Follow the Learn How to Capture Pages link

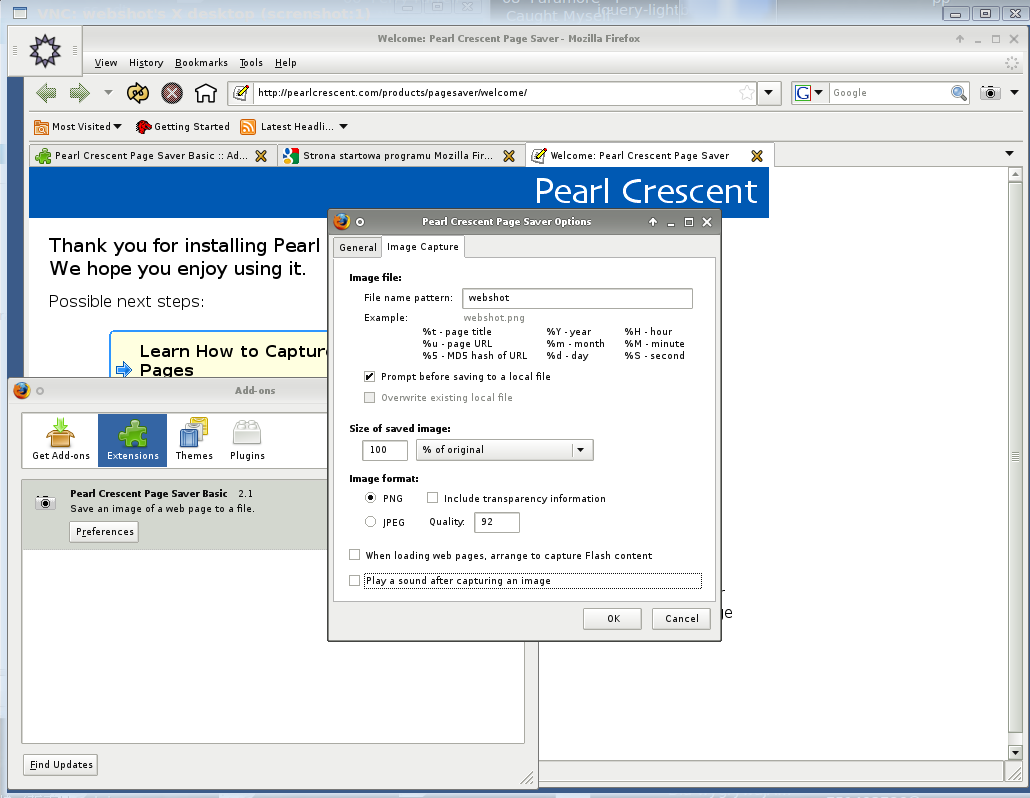pyautogui.click(x=233, y=360)
